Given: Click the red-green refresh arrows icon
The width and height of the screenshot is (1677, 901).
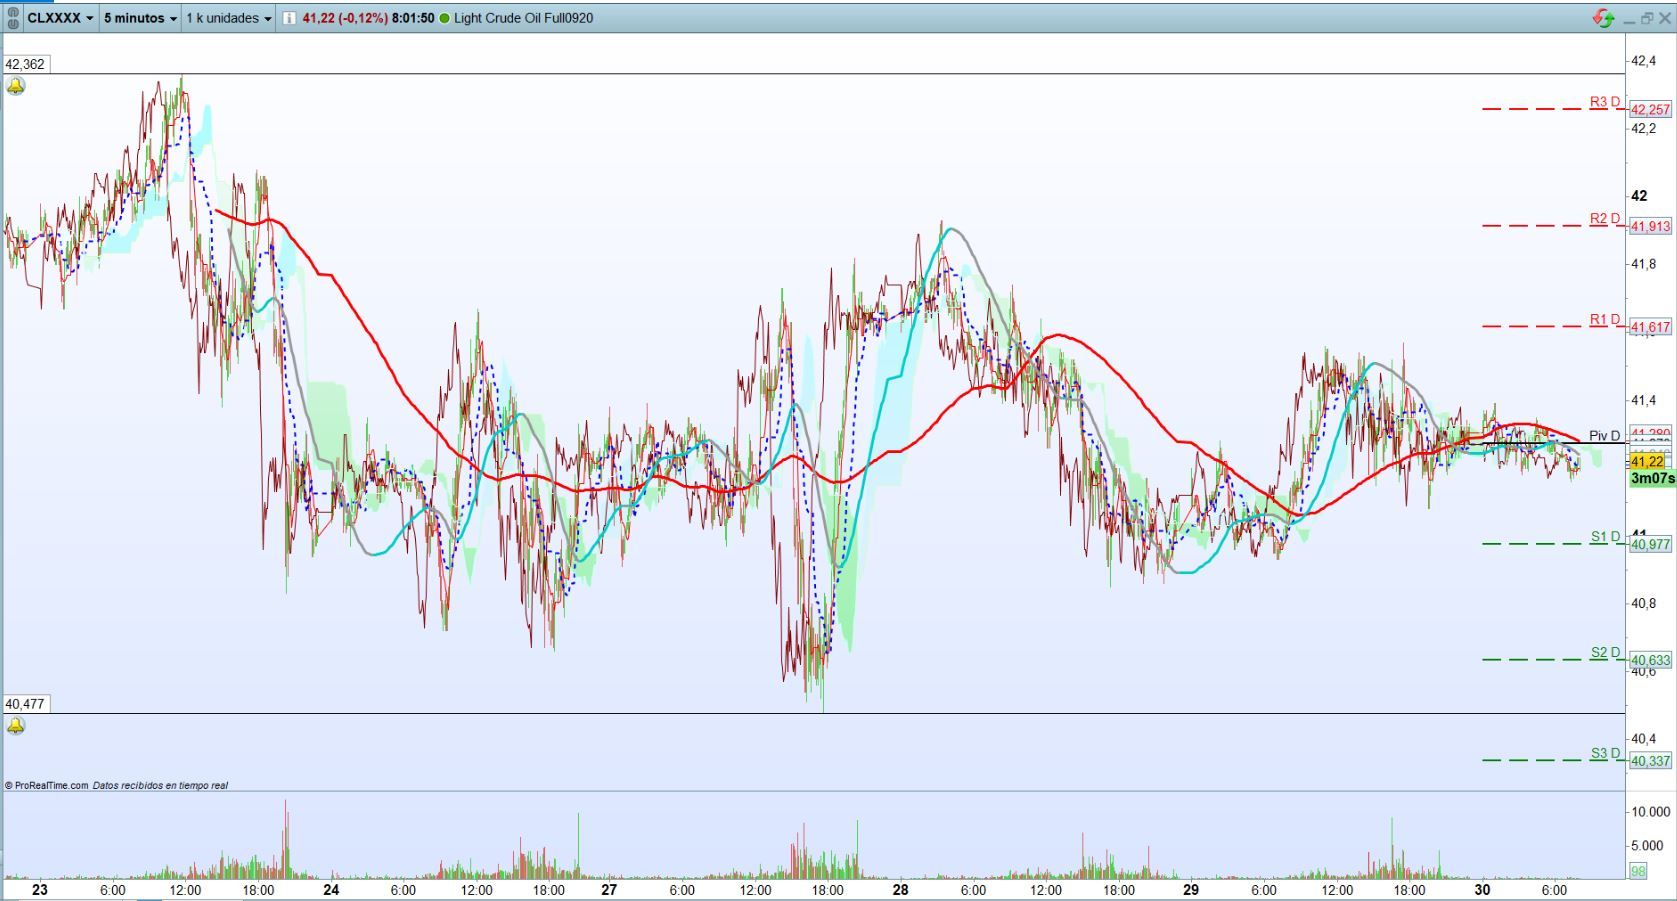Looking at the screenshot, I should pyautogui.click(x=1603, y=18).
